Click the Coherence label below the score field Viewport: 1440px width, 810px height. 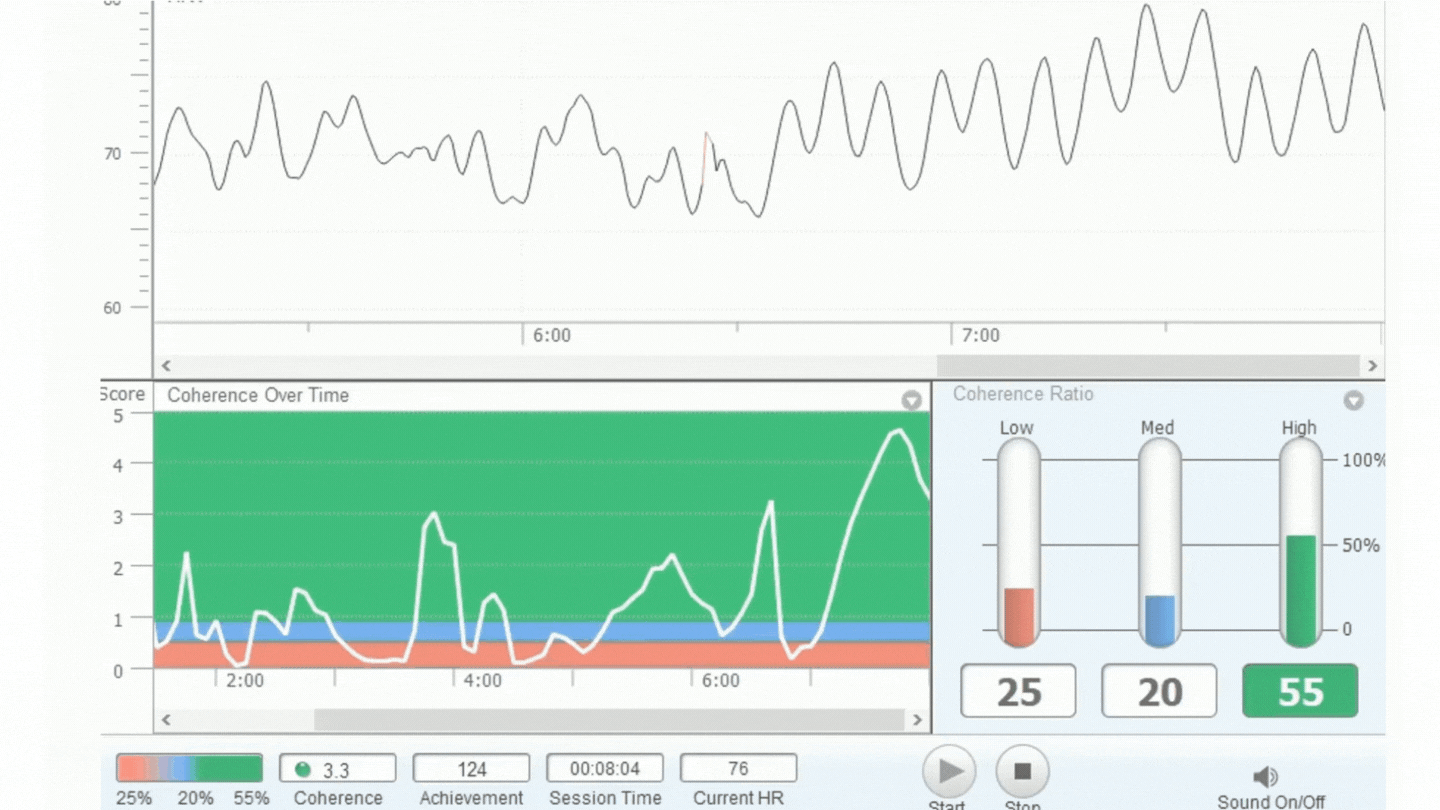click(338, 798)
